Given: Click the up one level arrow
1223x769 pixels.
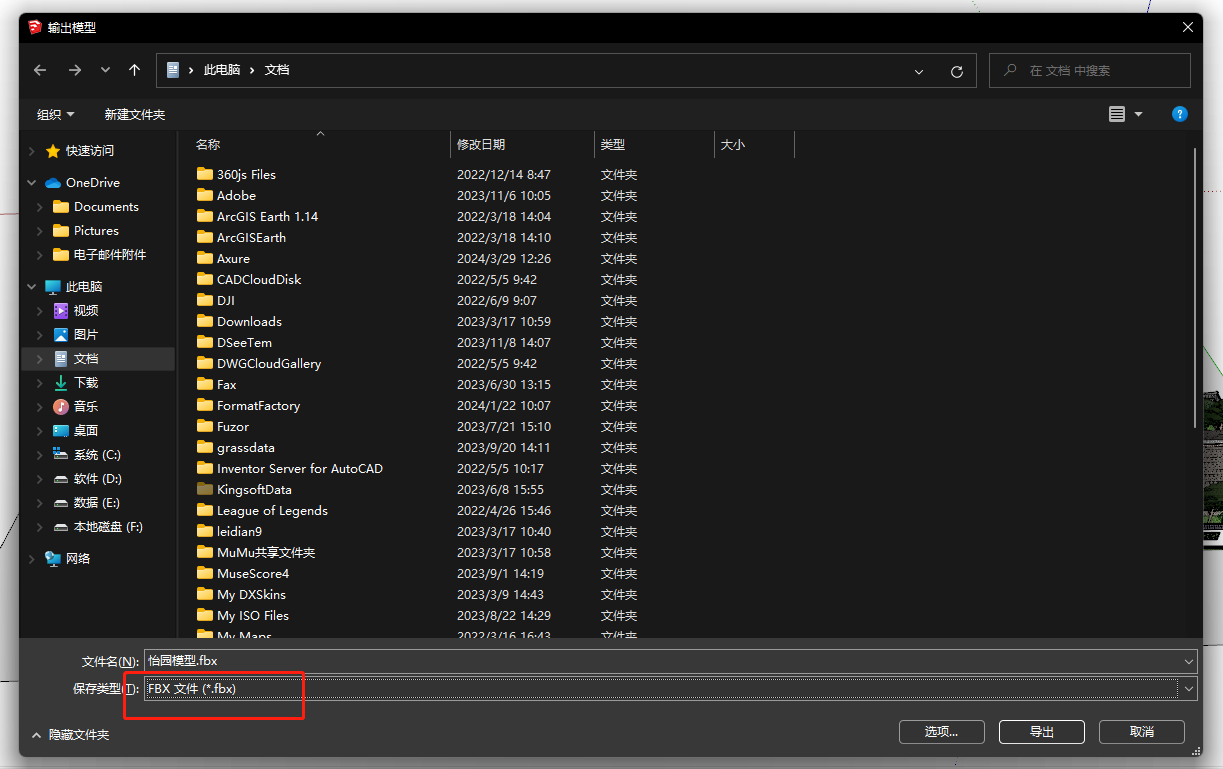Looking at the screenshot, I should point(134,70).
